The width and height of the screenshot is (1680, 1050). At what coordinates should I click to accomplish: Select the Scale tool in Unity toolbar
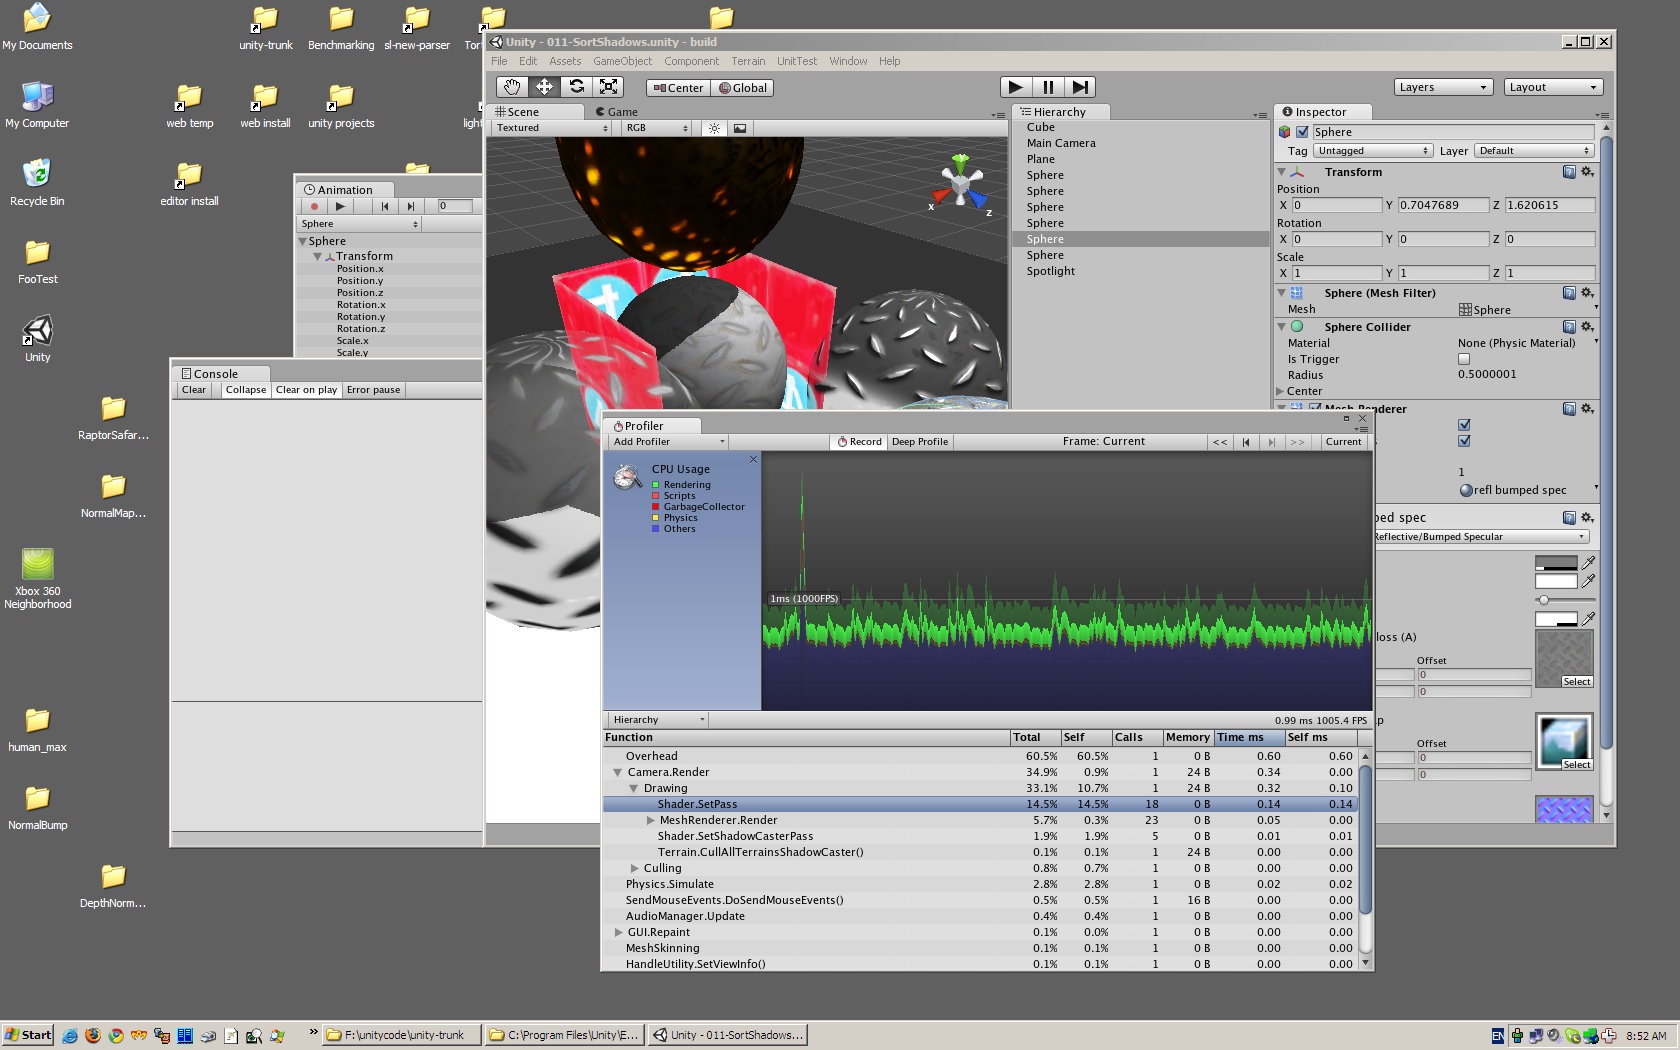point(609,87)
